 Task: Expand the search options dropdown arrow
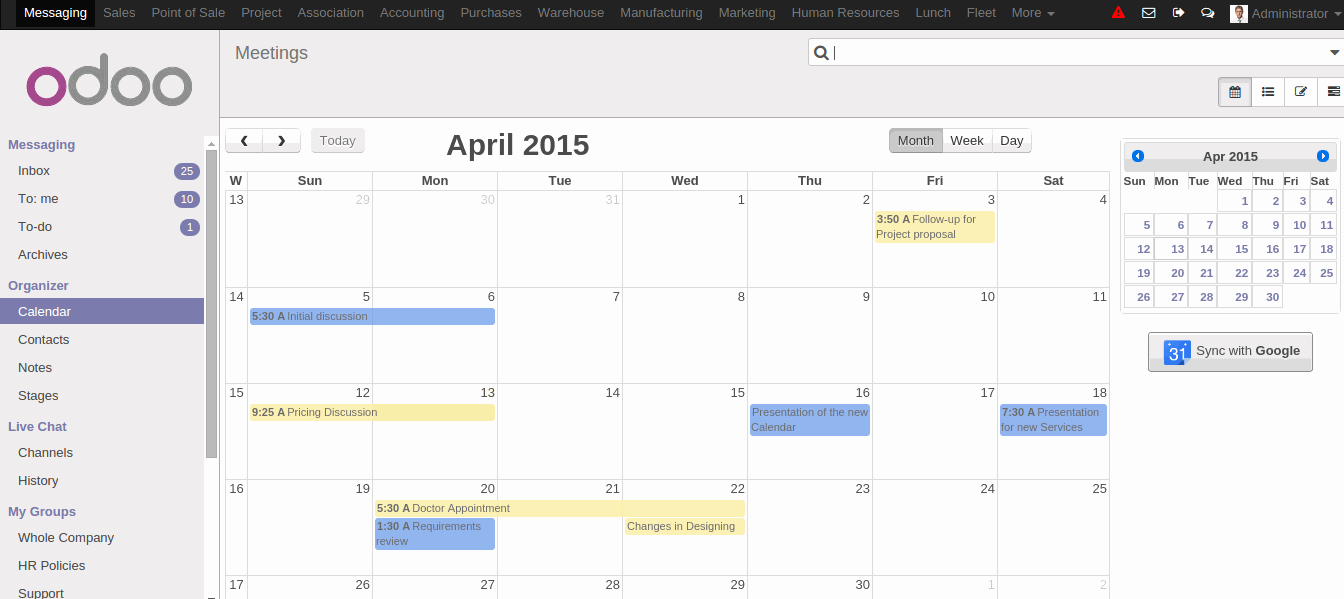point(1333,53)
